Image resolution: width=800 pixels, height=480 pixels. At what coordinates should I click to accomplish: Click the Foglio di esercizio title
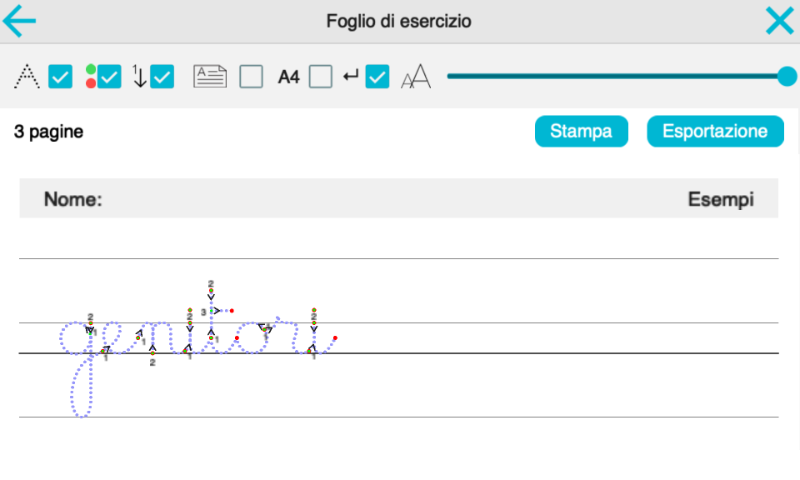399,21
